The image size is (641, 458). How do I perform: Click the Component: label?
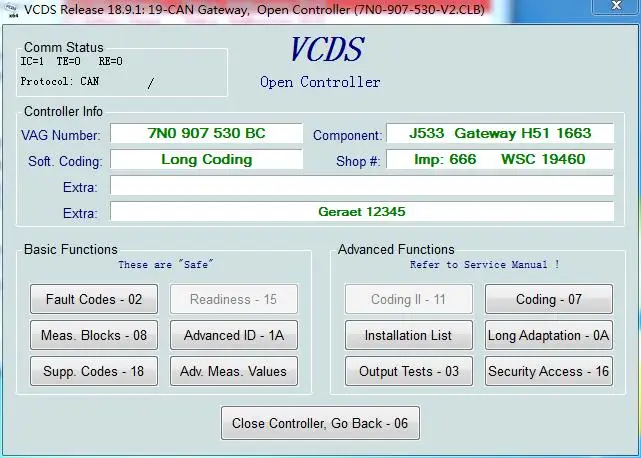(347, 135)
